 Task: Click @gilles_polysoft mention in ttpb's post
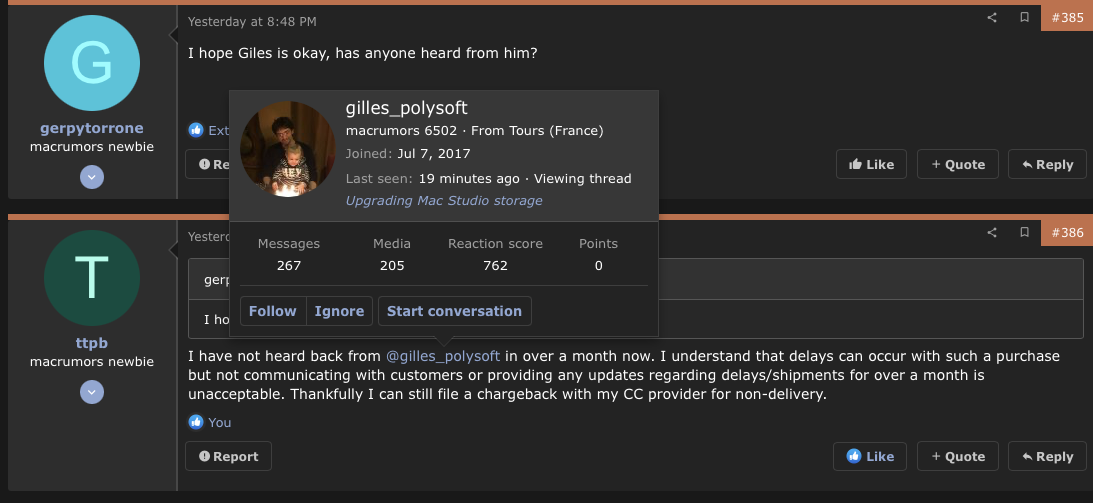pyautogui.click(x=443, y=356)
